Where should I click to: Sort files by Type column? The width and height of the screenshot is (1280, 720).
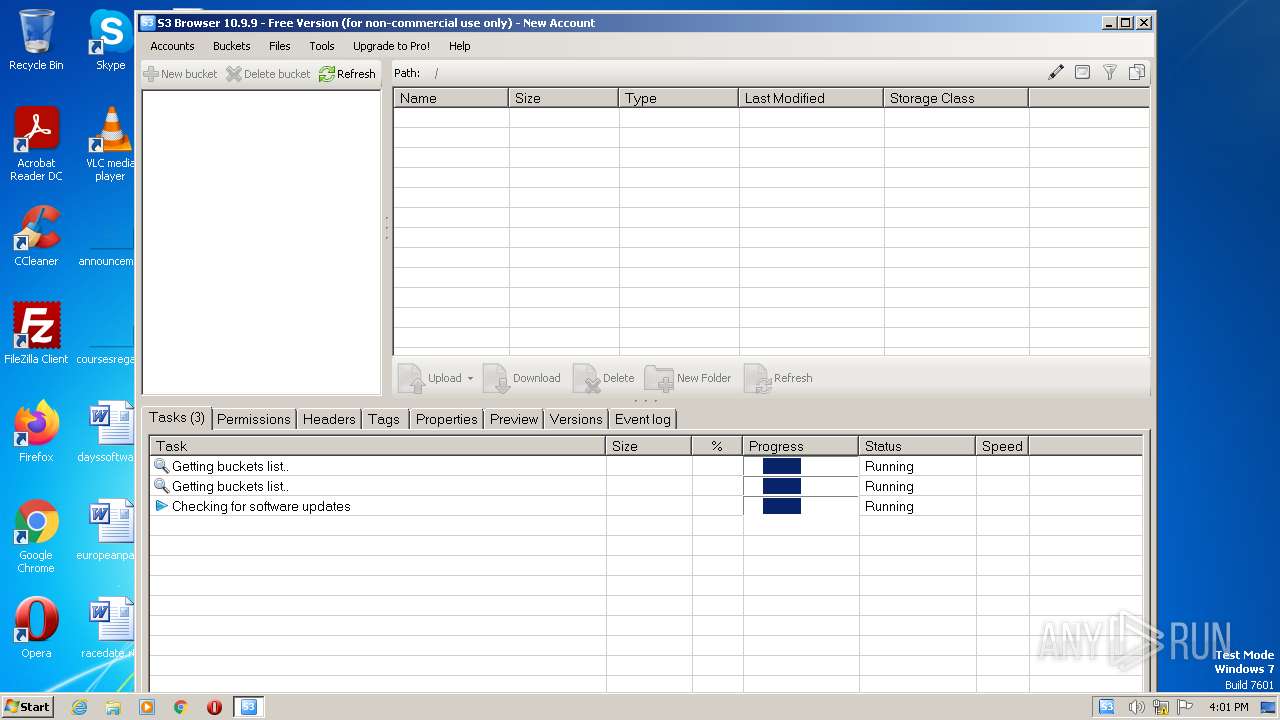(x=679, y=98)
